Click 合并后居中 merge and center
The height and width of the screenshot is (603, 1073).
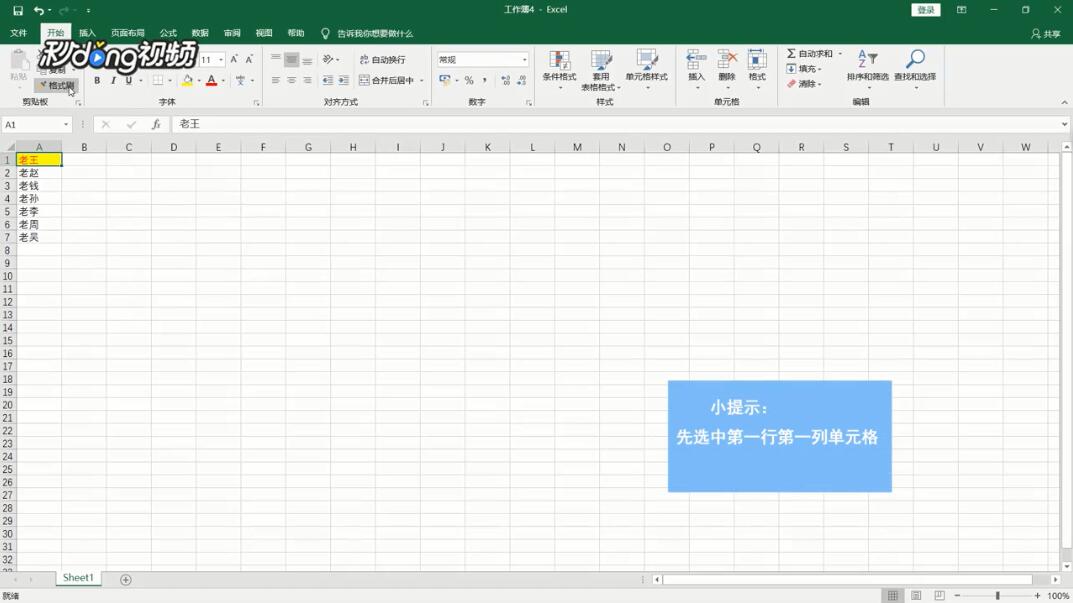pyautogui.click(x=387, y=81)
